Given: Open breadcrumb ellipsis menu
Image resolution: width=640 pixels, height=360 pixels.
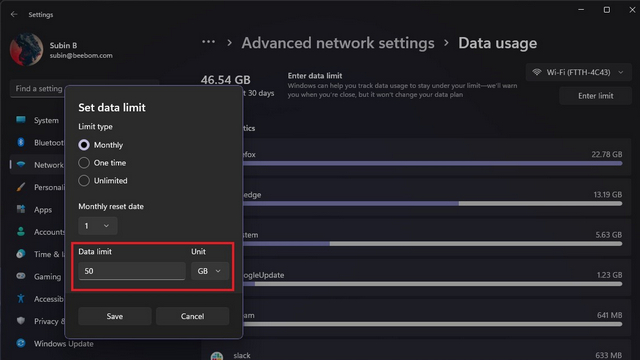Looking at the screenshot, I should pyautogui.click(x=208, y=42).
